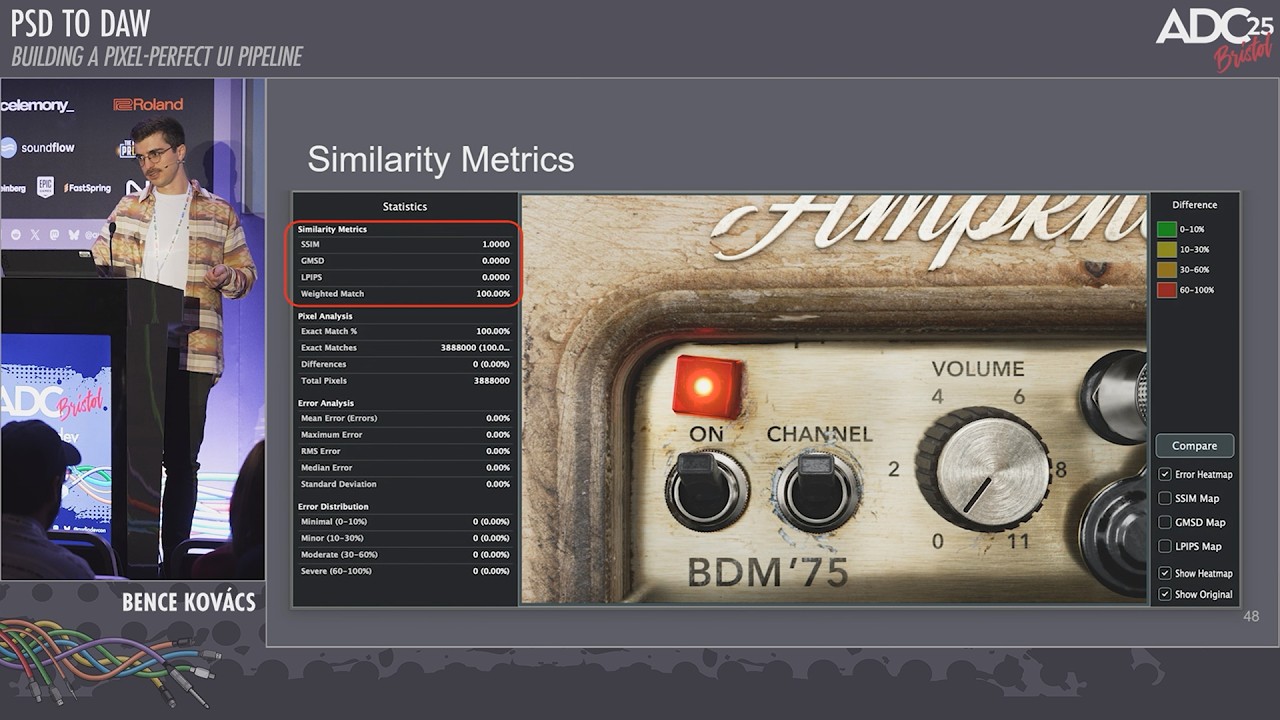Choose the 30–60% difference color swatch

pyautogui.click(x=1166, y=269)
